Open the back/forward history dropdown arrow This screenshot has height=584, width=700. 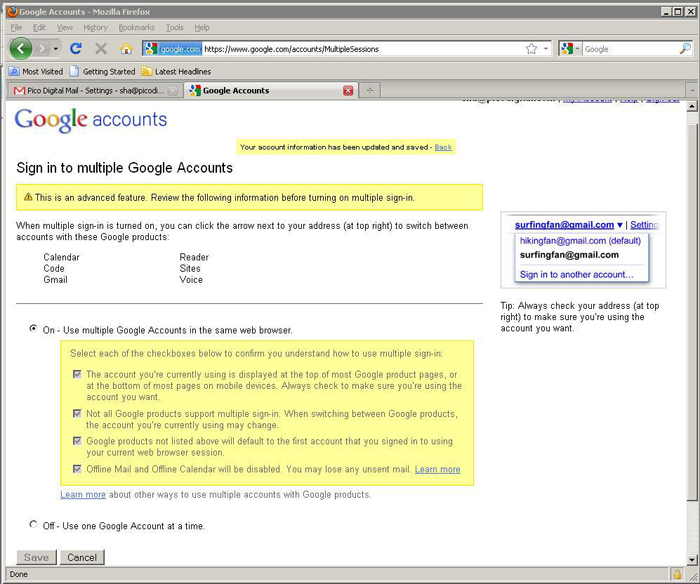pyautogui.click(x=56, y=48)
